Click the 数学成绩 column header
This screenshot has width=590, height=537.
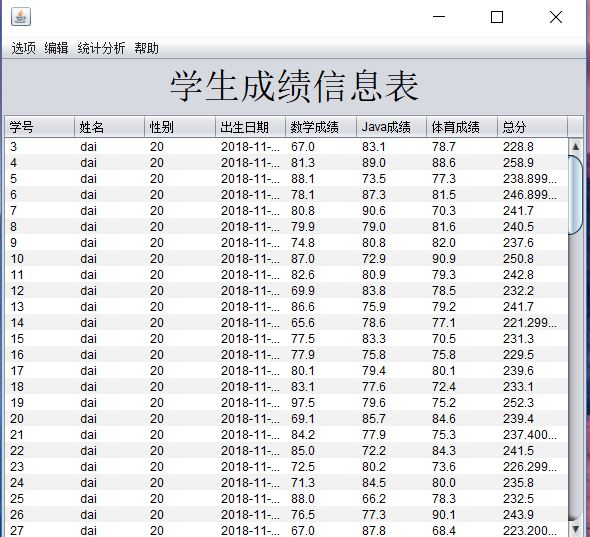click(x=321, y=127)
